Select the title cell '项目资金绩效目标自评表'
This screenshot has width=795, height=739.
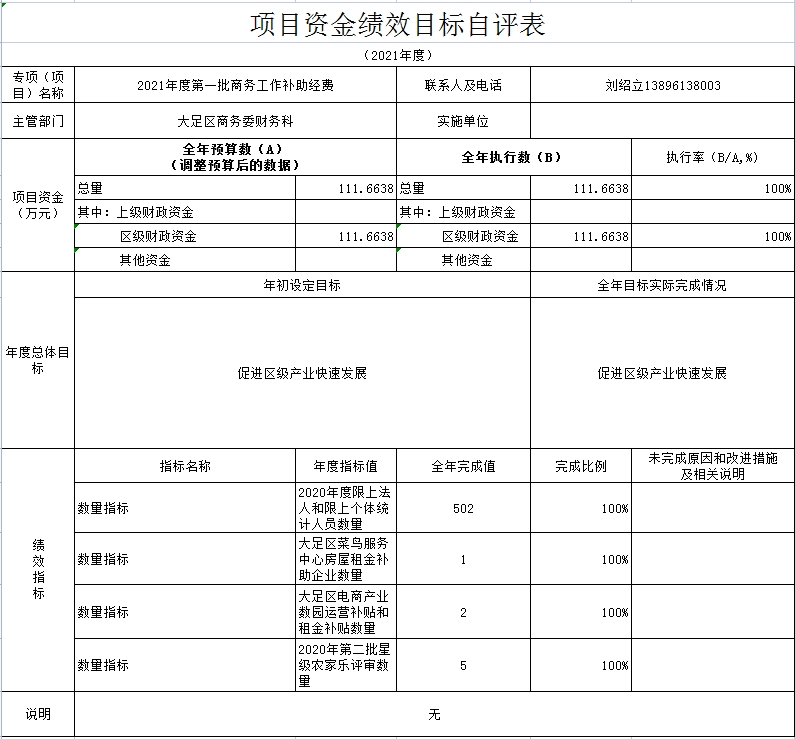(398, 23)
